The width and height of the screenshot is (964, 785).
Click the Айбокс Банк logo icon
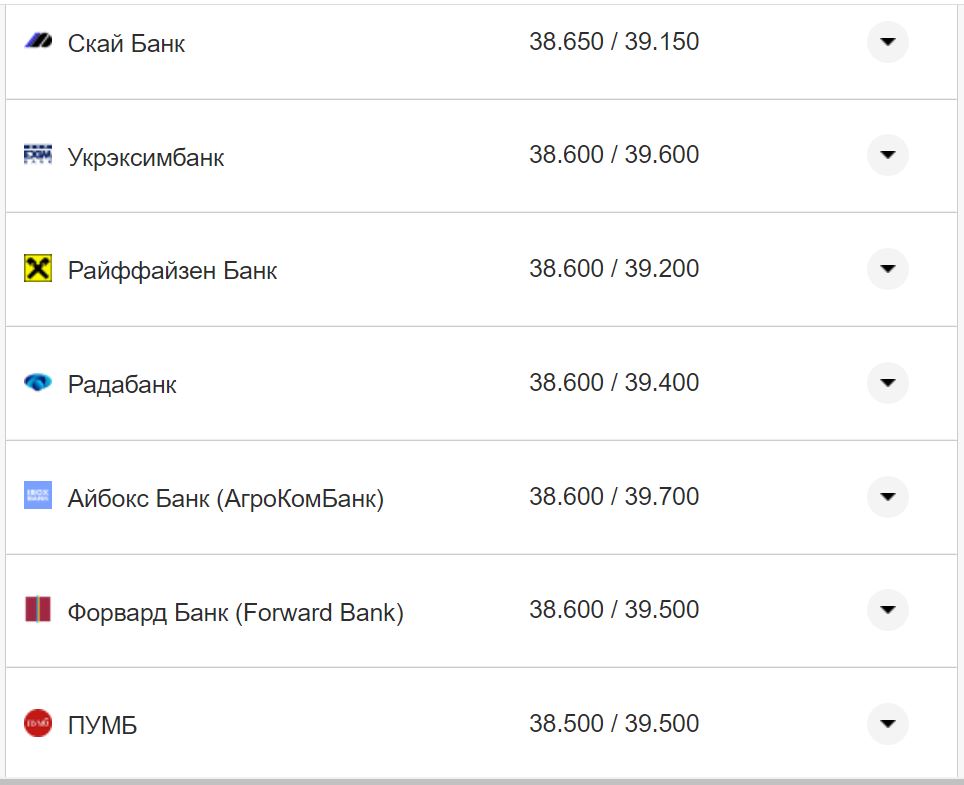click(37, 496)
